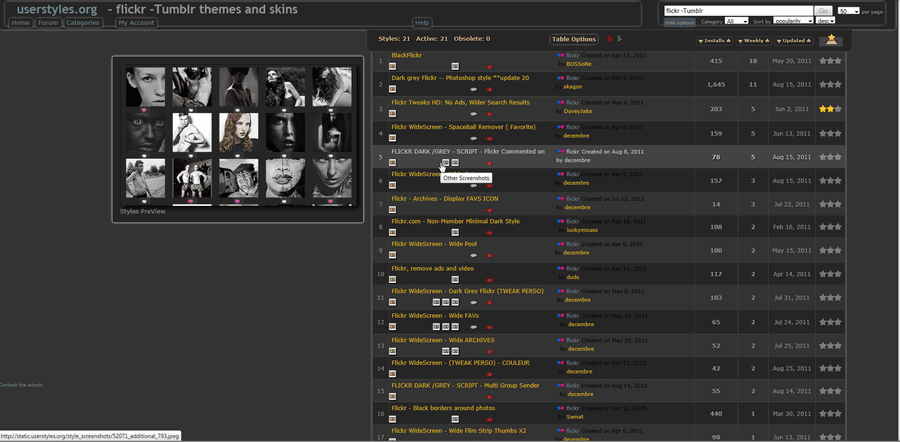The height and width of the screenshot is (442, 900).
Task: Open main screenshot icon in BlackFlickr row
Action: [393, 66]
